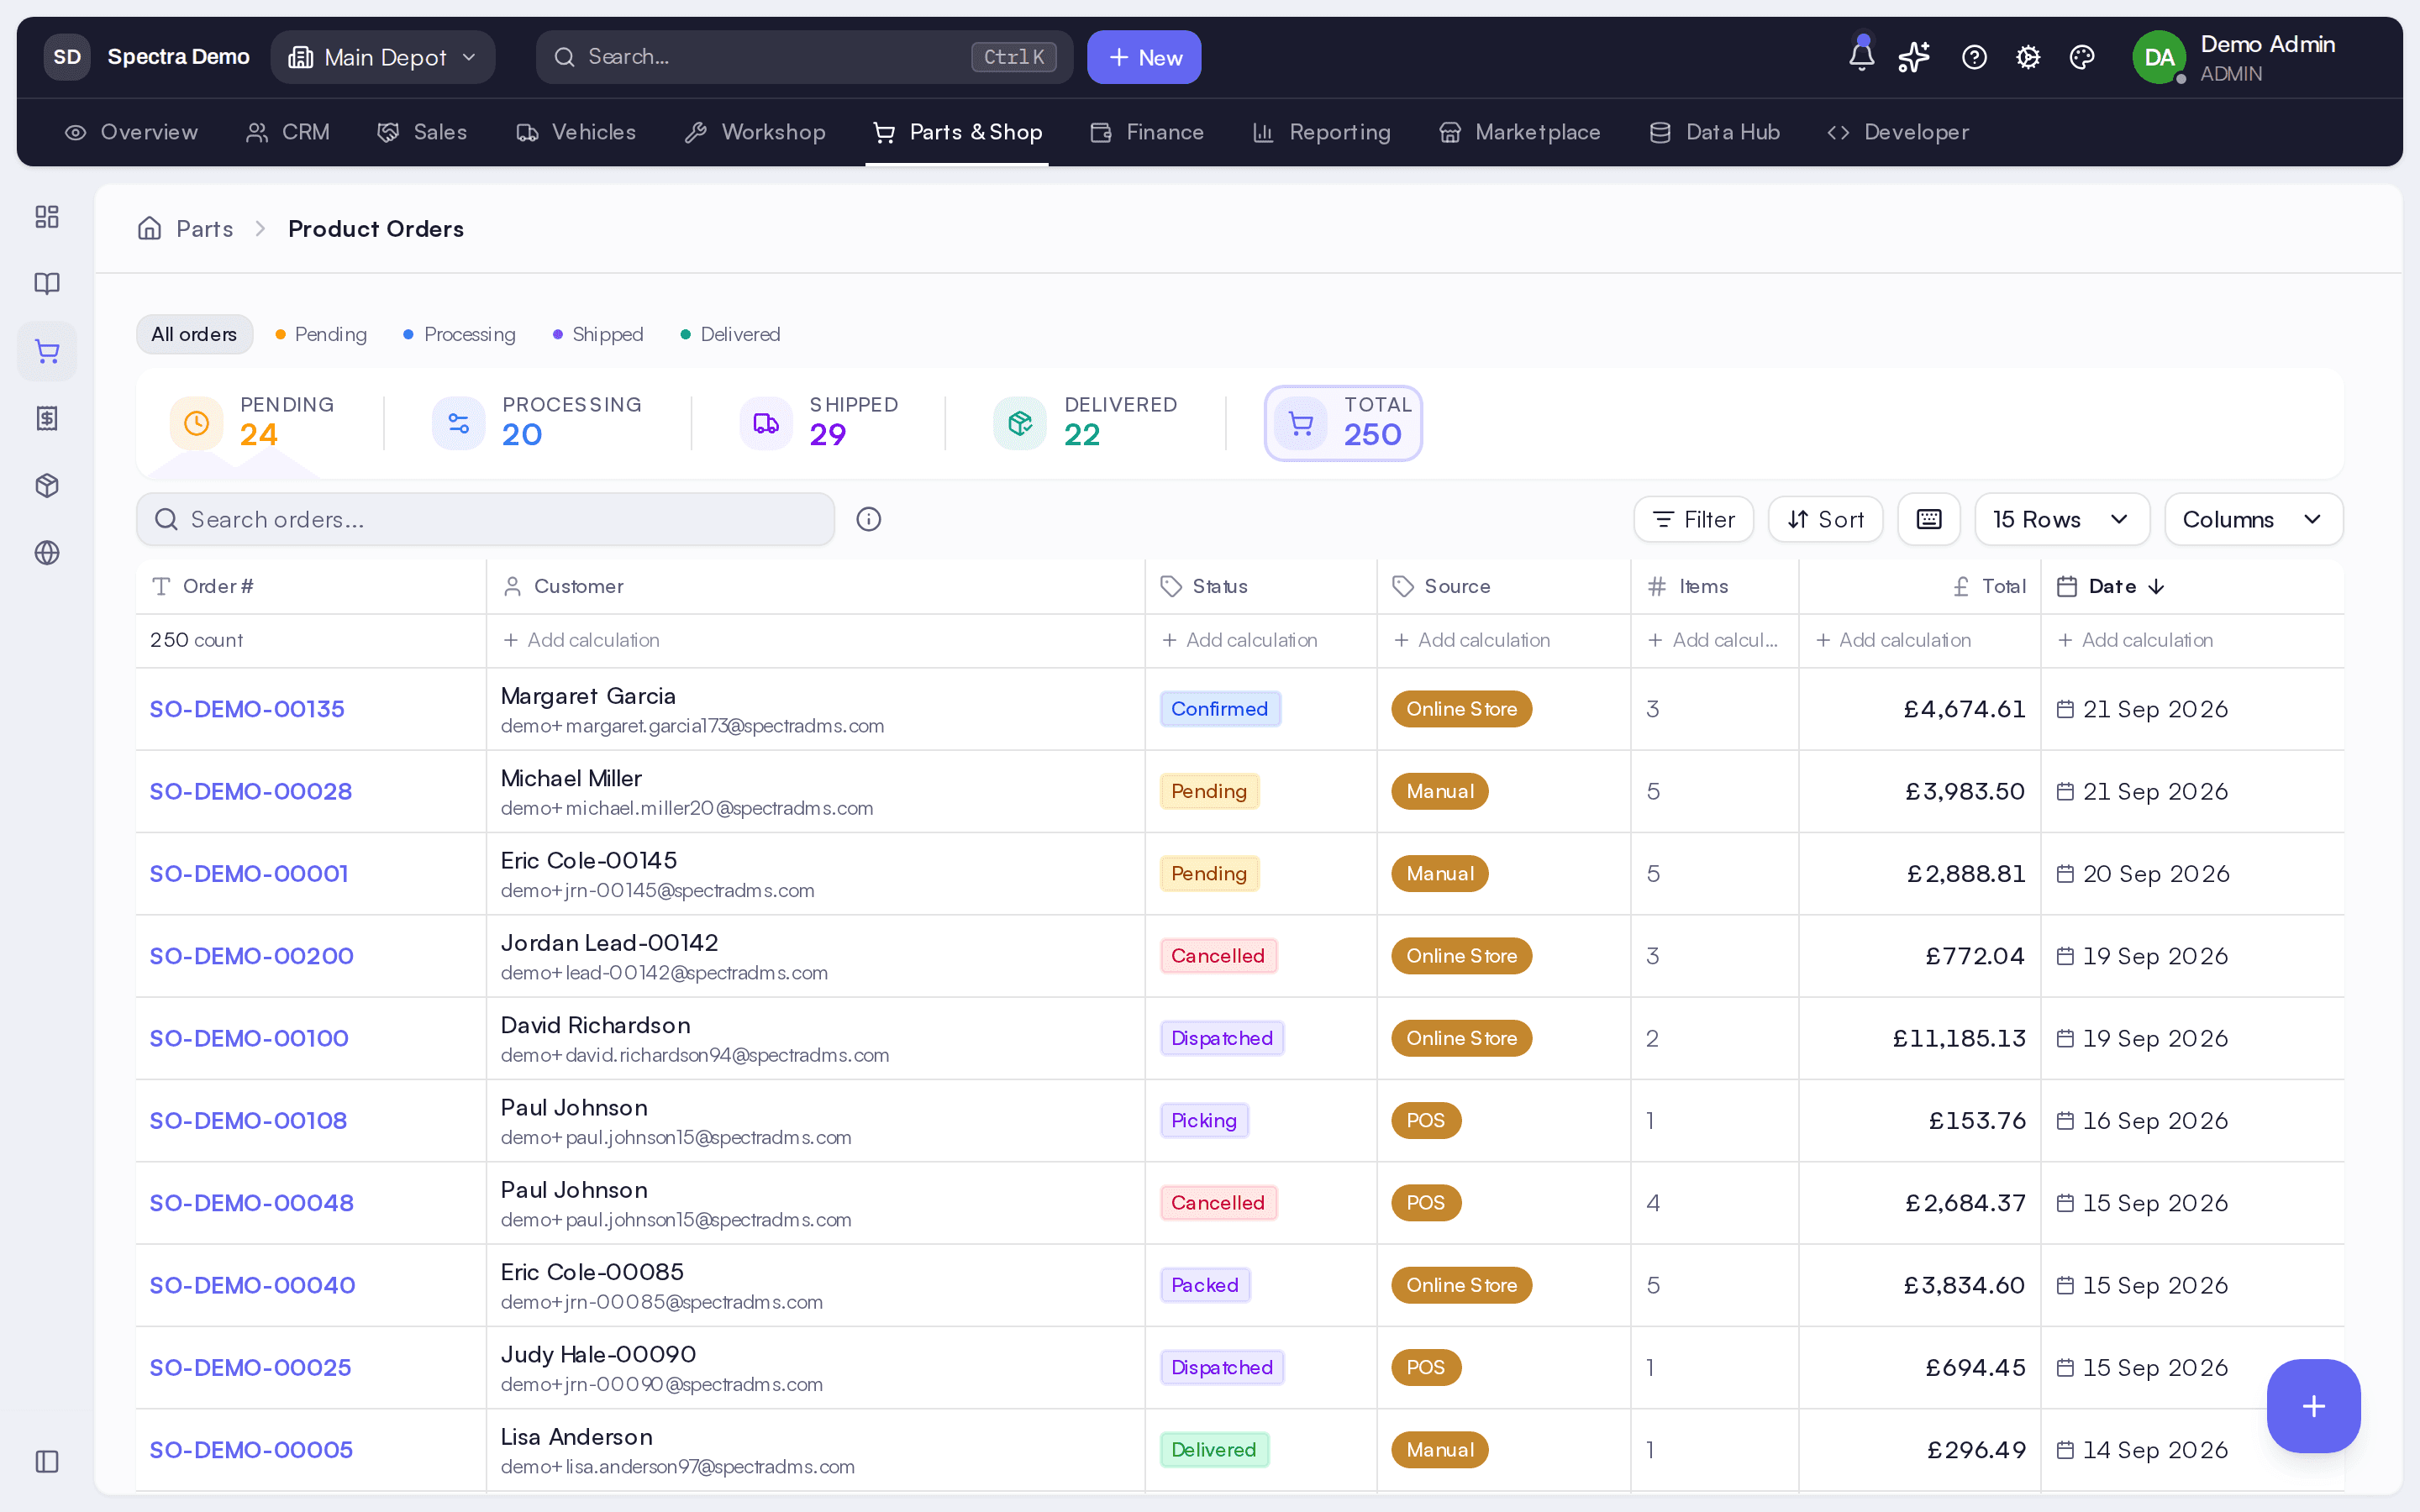2420x1512 pixels.
Task: Click the home icon in breadcrumb
Action: [x=150, y=228]
